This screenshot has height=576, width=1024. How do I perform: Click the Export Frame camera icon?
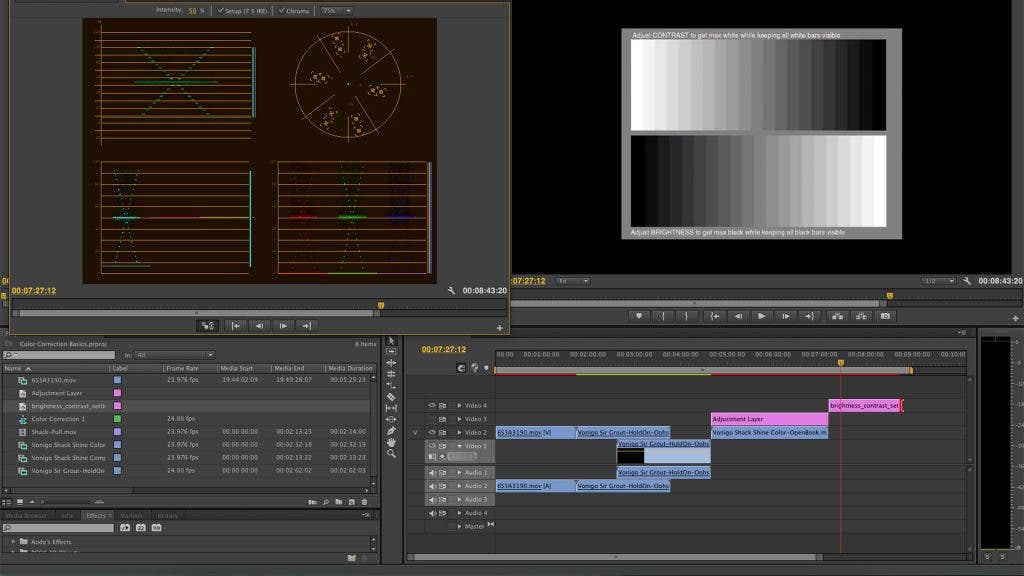click(x=885, y=316)
